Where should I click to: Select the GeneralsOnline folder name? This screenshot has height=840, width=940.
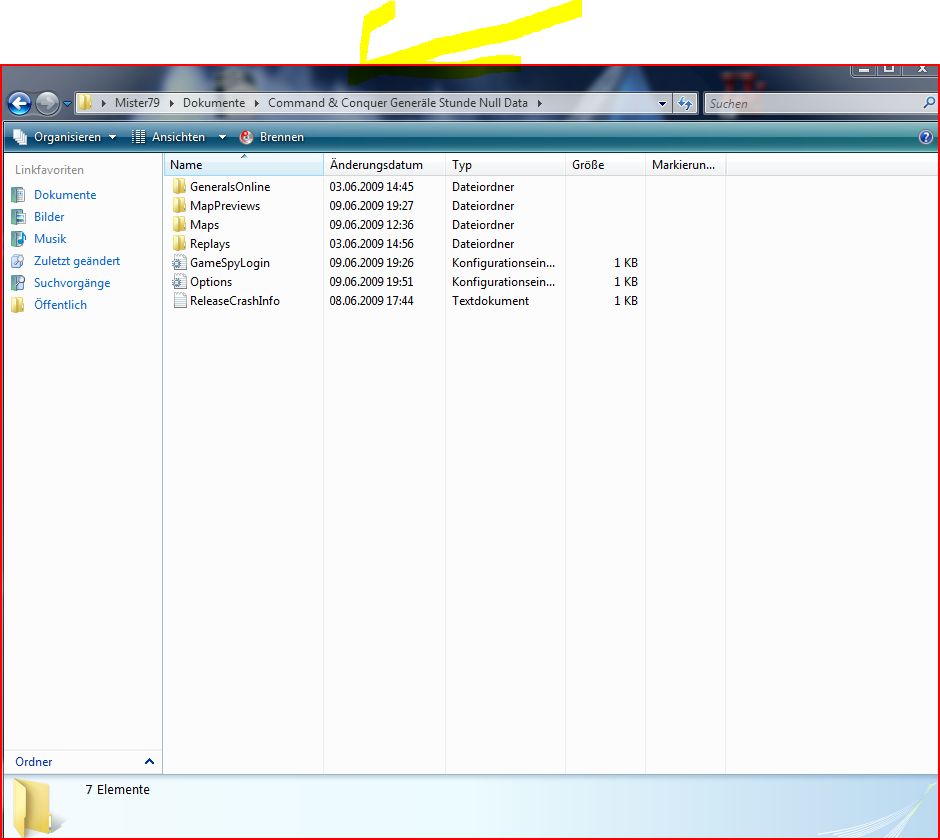point(230,186)
